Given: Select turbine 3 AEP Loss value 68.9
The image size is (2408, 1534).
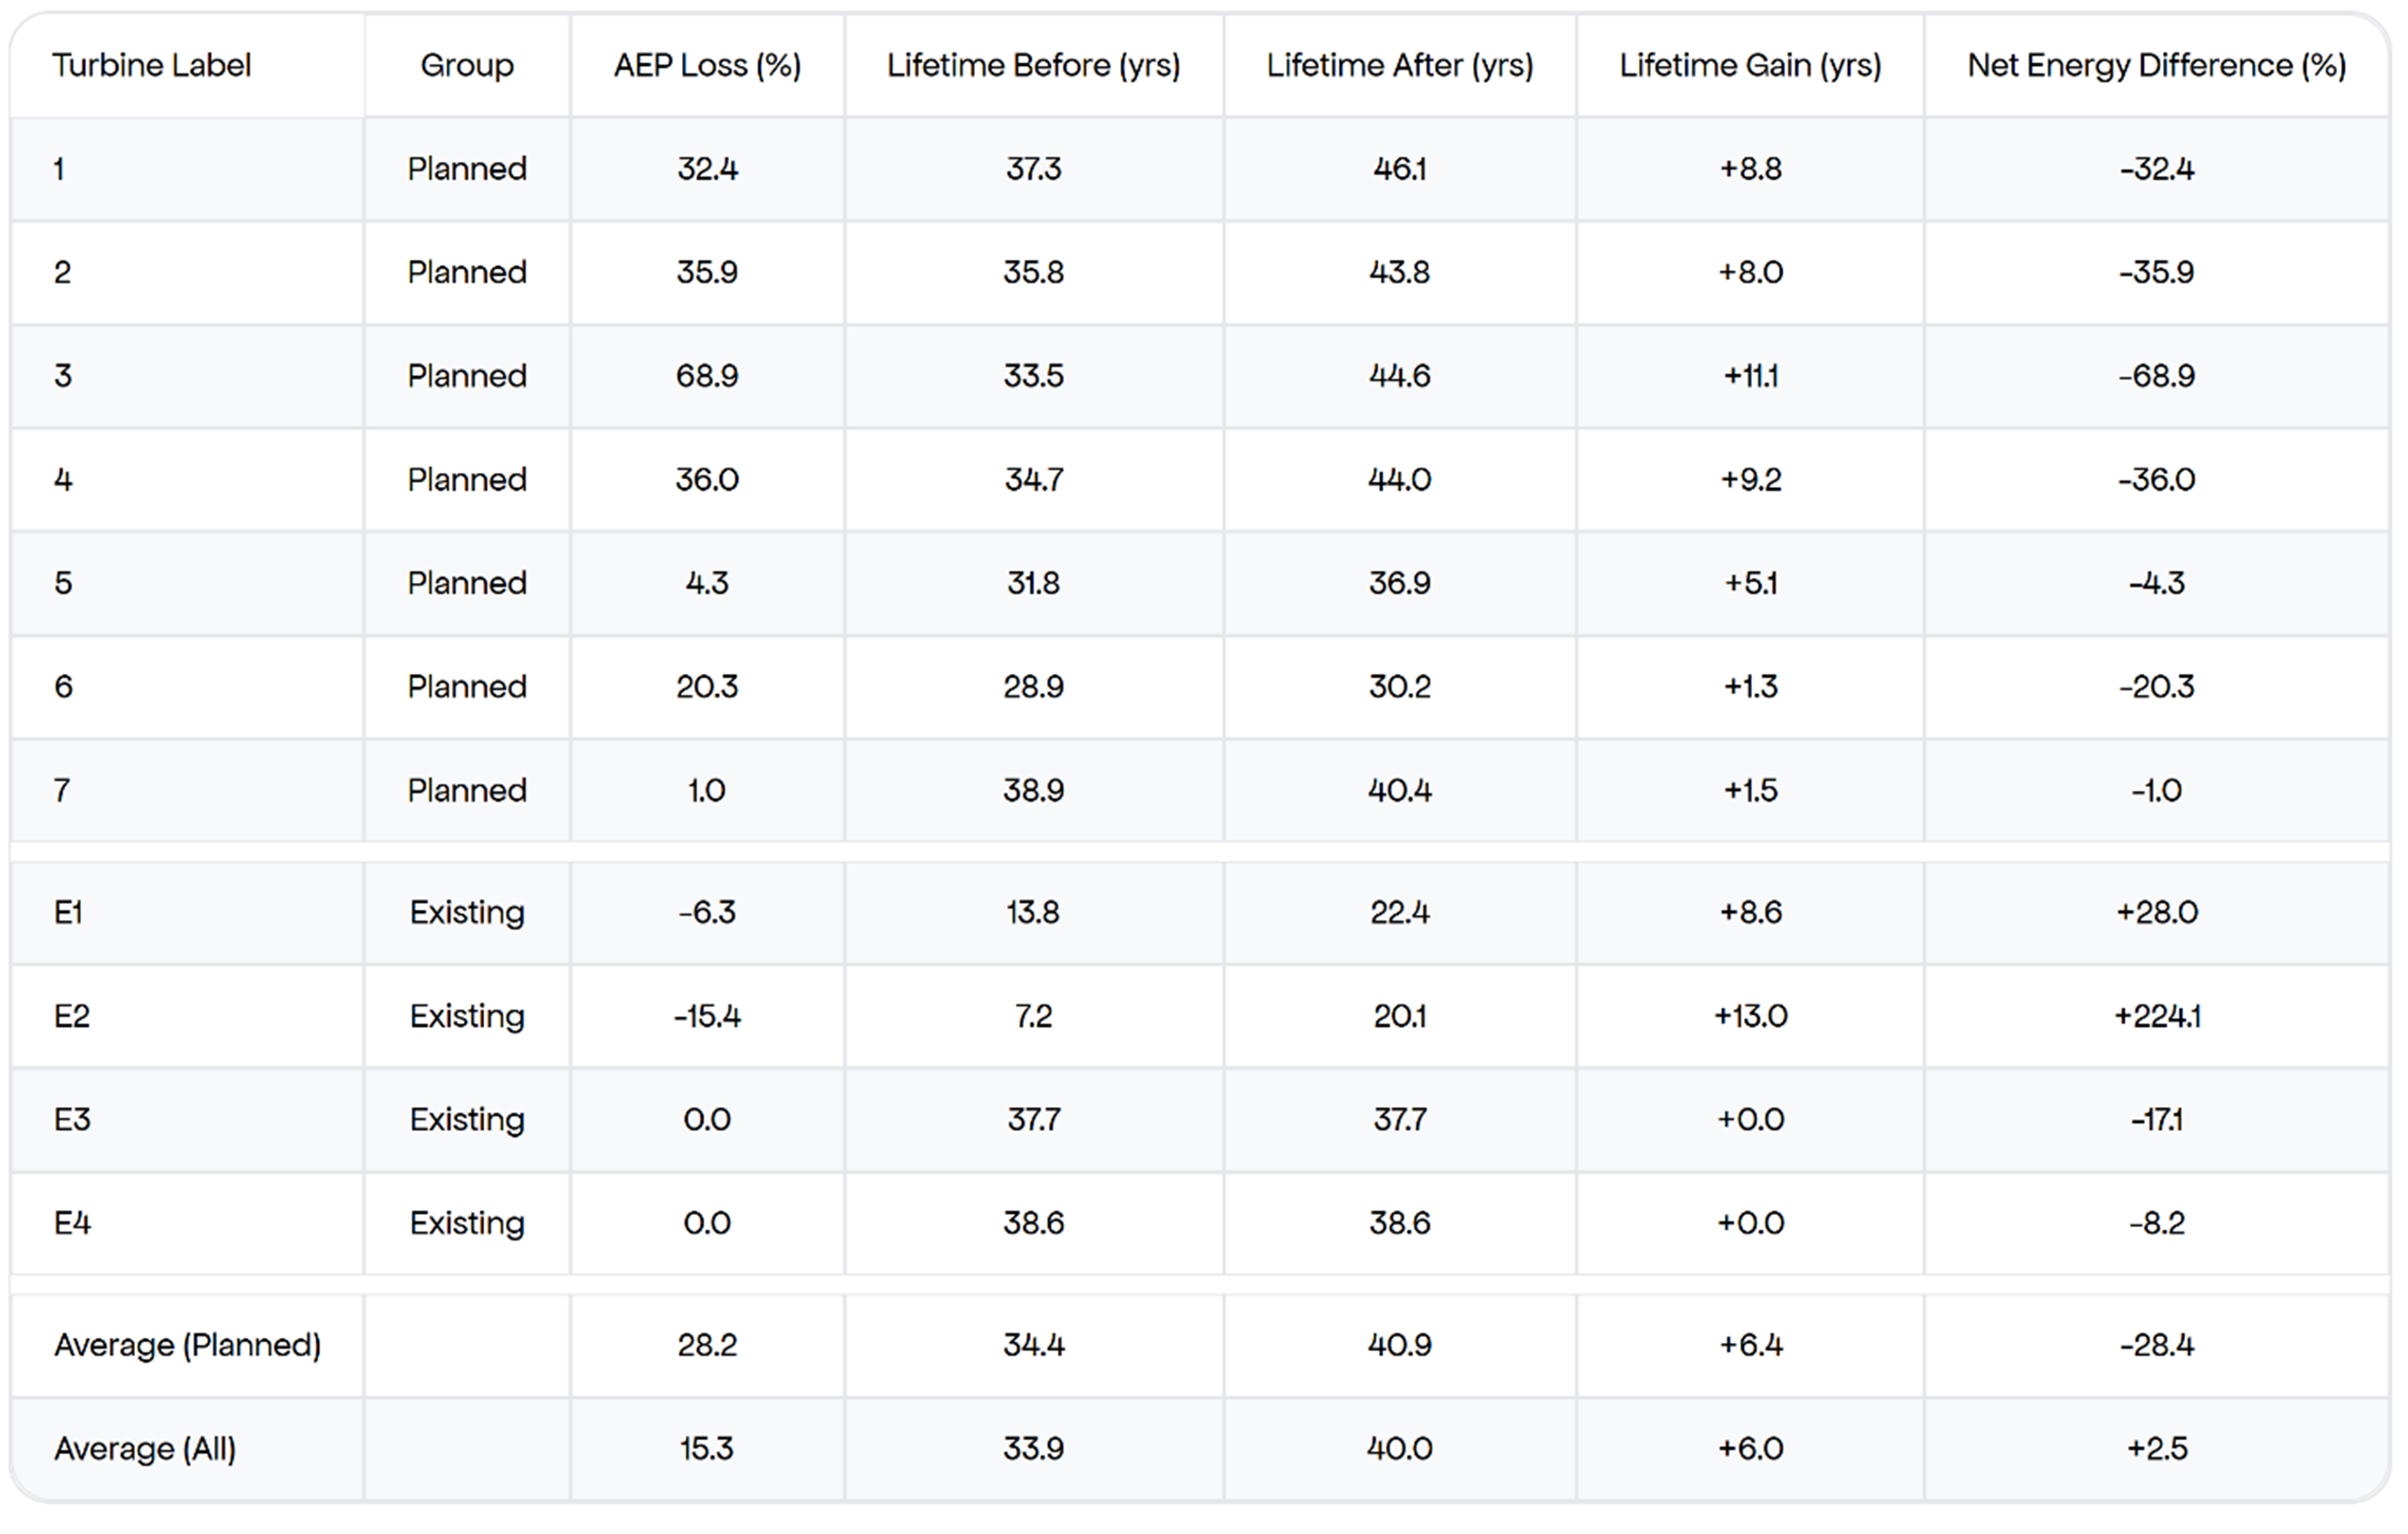Looking at the screenshot, I should coord(707,376).
